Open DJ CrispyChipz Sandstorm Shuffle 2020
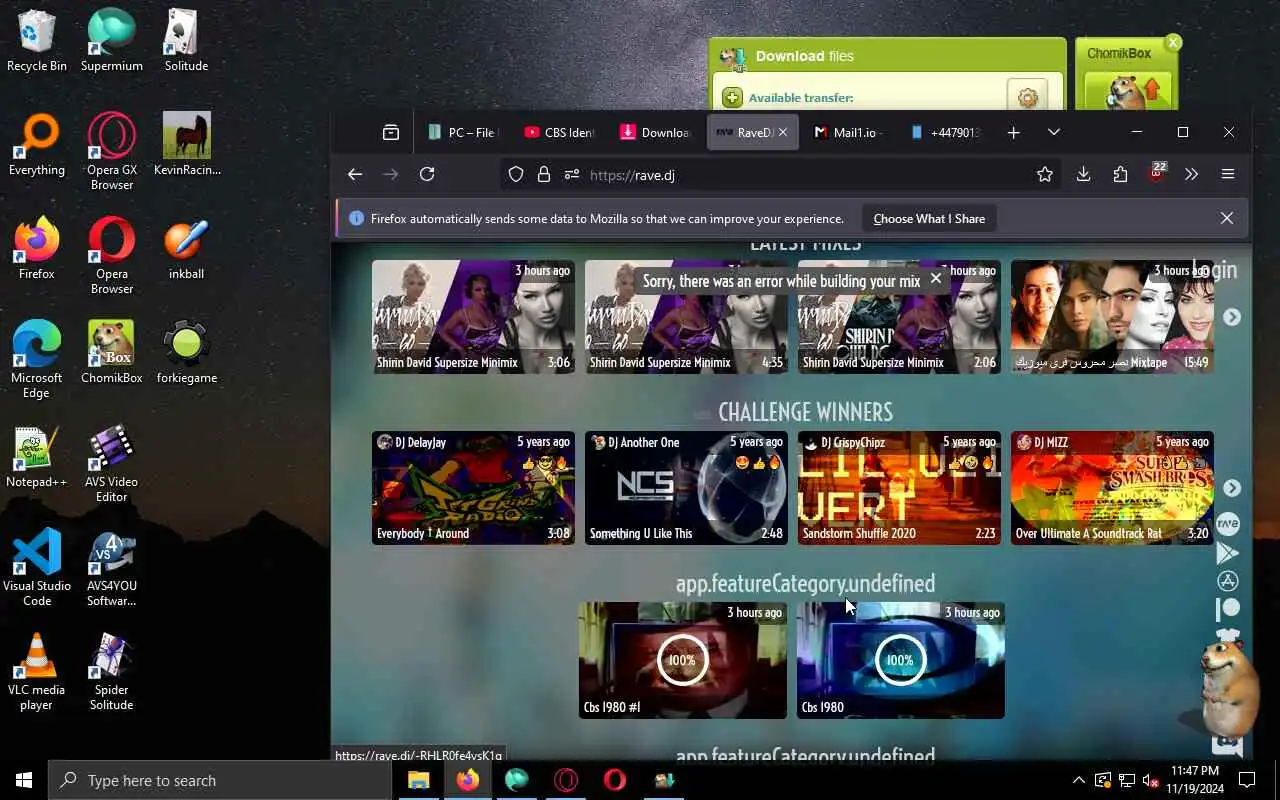This screenshot has height=800, width=1280. coord(899,488)
